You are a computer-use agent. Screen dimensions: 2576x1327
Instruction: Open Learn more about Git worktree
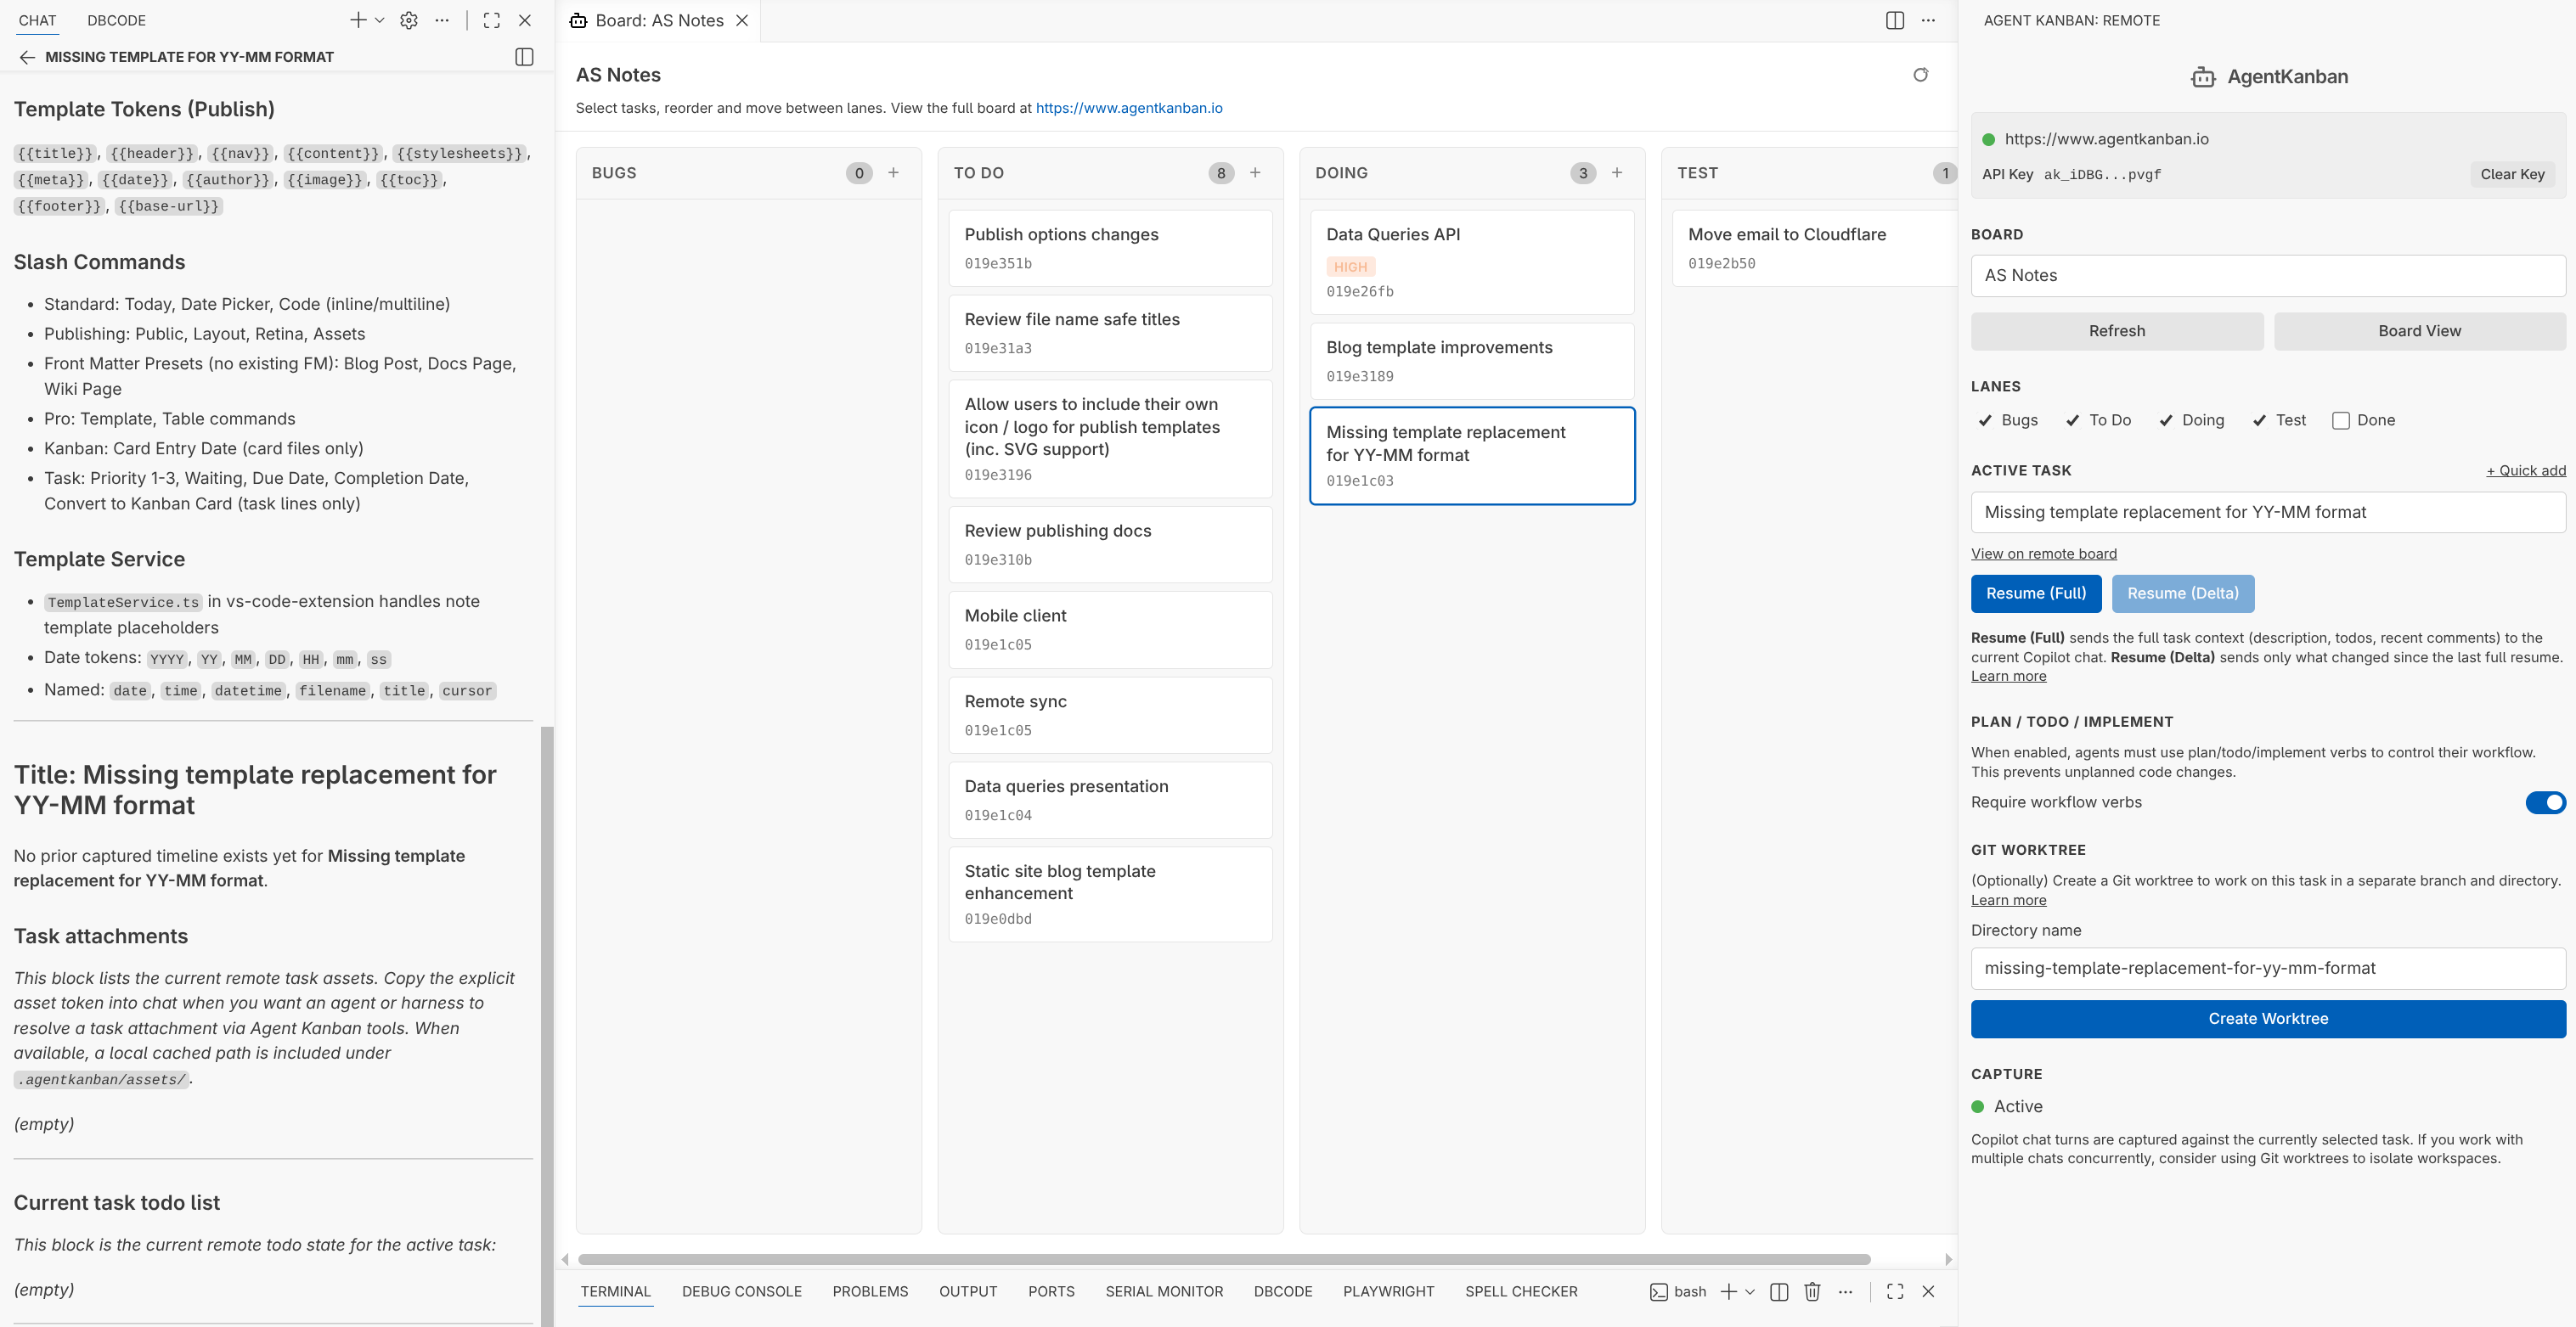(2008, 901)
